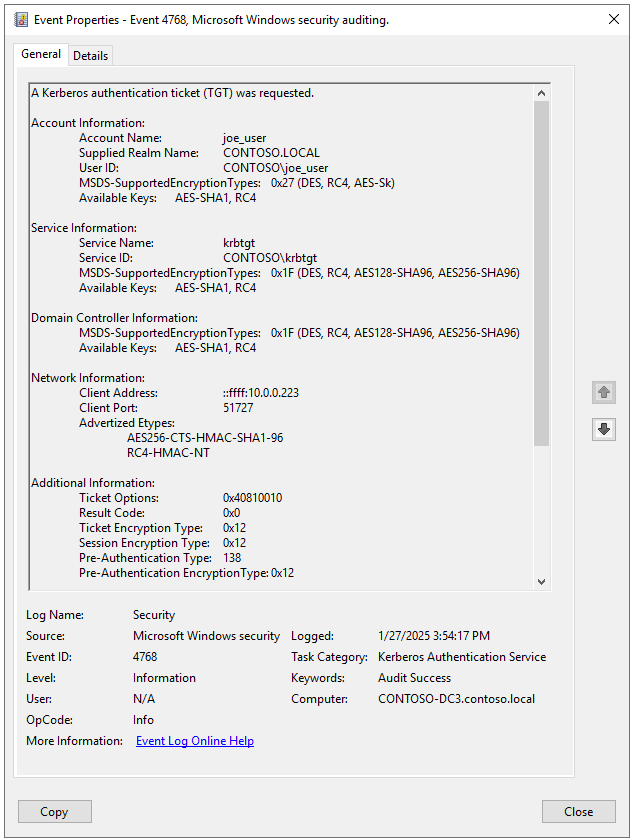
Task: Click the Keywords value Audit Success
Action: click(414, 677)
